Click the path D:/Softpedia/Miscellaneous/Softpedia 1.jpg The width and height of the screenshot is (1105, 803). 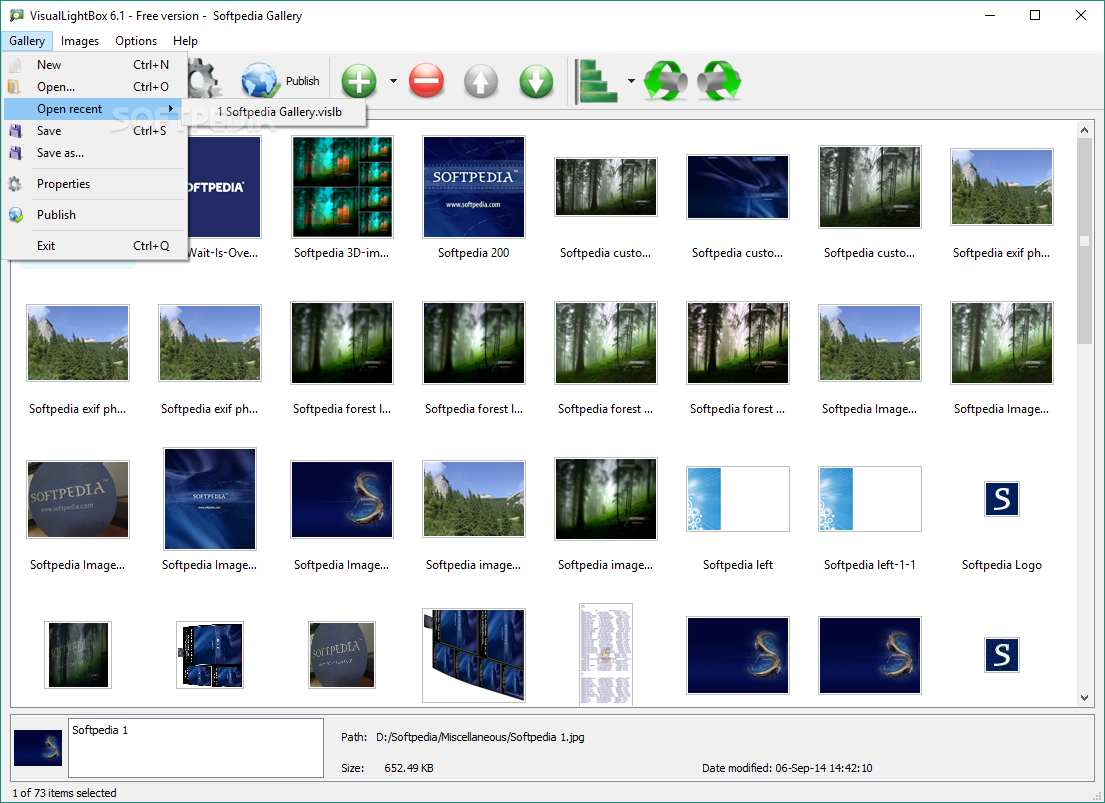[x=480, y=737]
